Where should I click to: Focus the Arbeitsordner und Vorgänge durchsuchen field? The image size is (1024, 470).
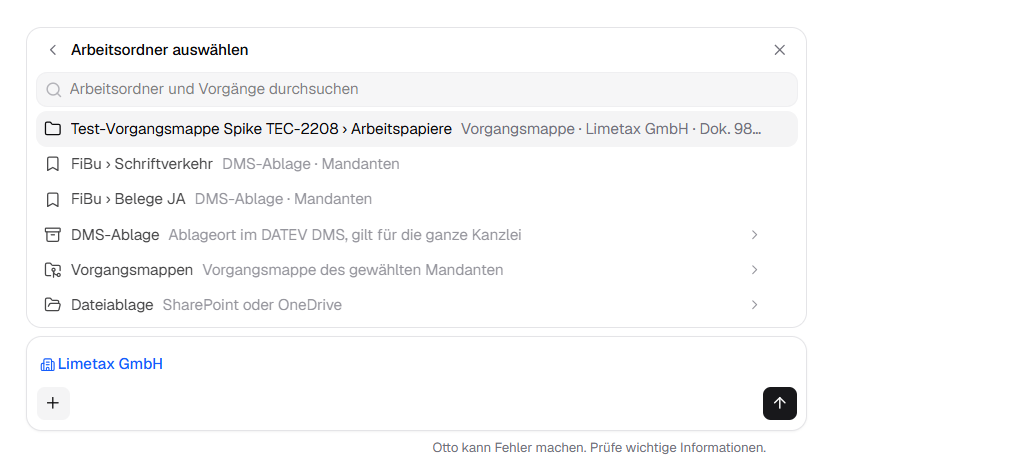[x=417, y=89]
